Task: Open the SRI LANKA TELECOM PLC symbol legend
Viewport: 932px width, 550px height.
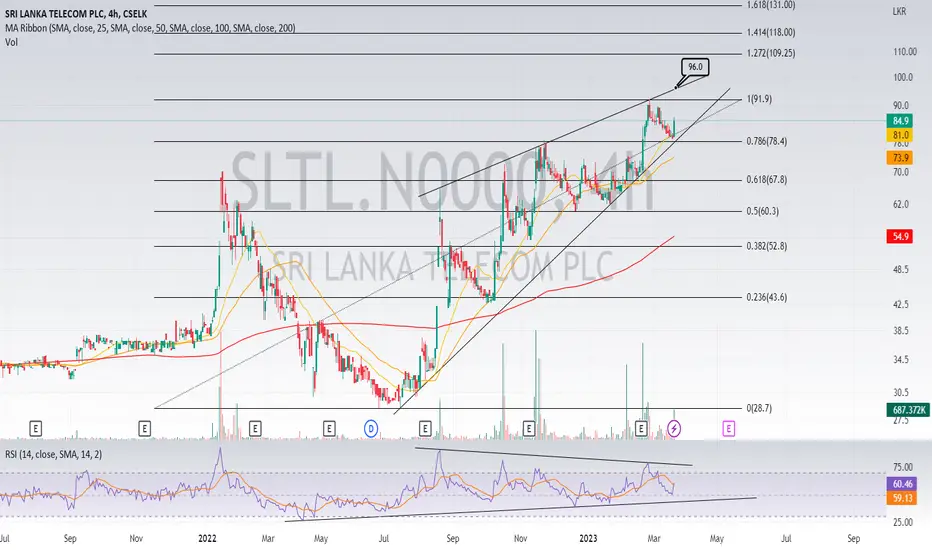Action: pos(76,14)
